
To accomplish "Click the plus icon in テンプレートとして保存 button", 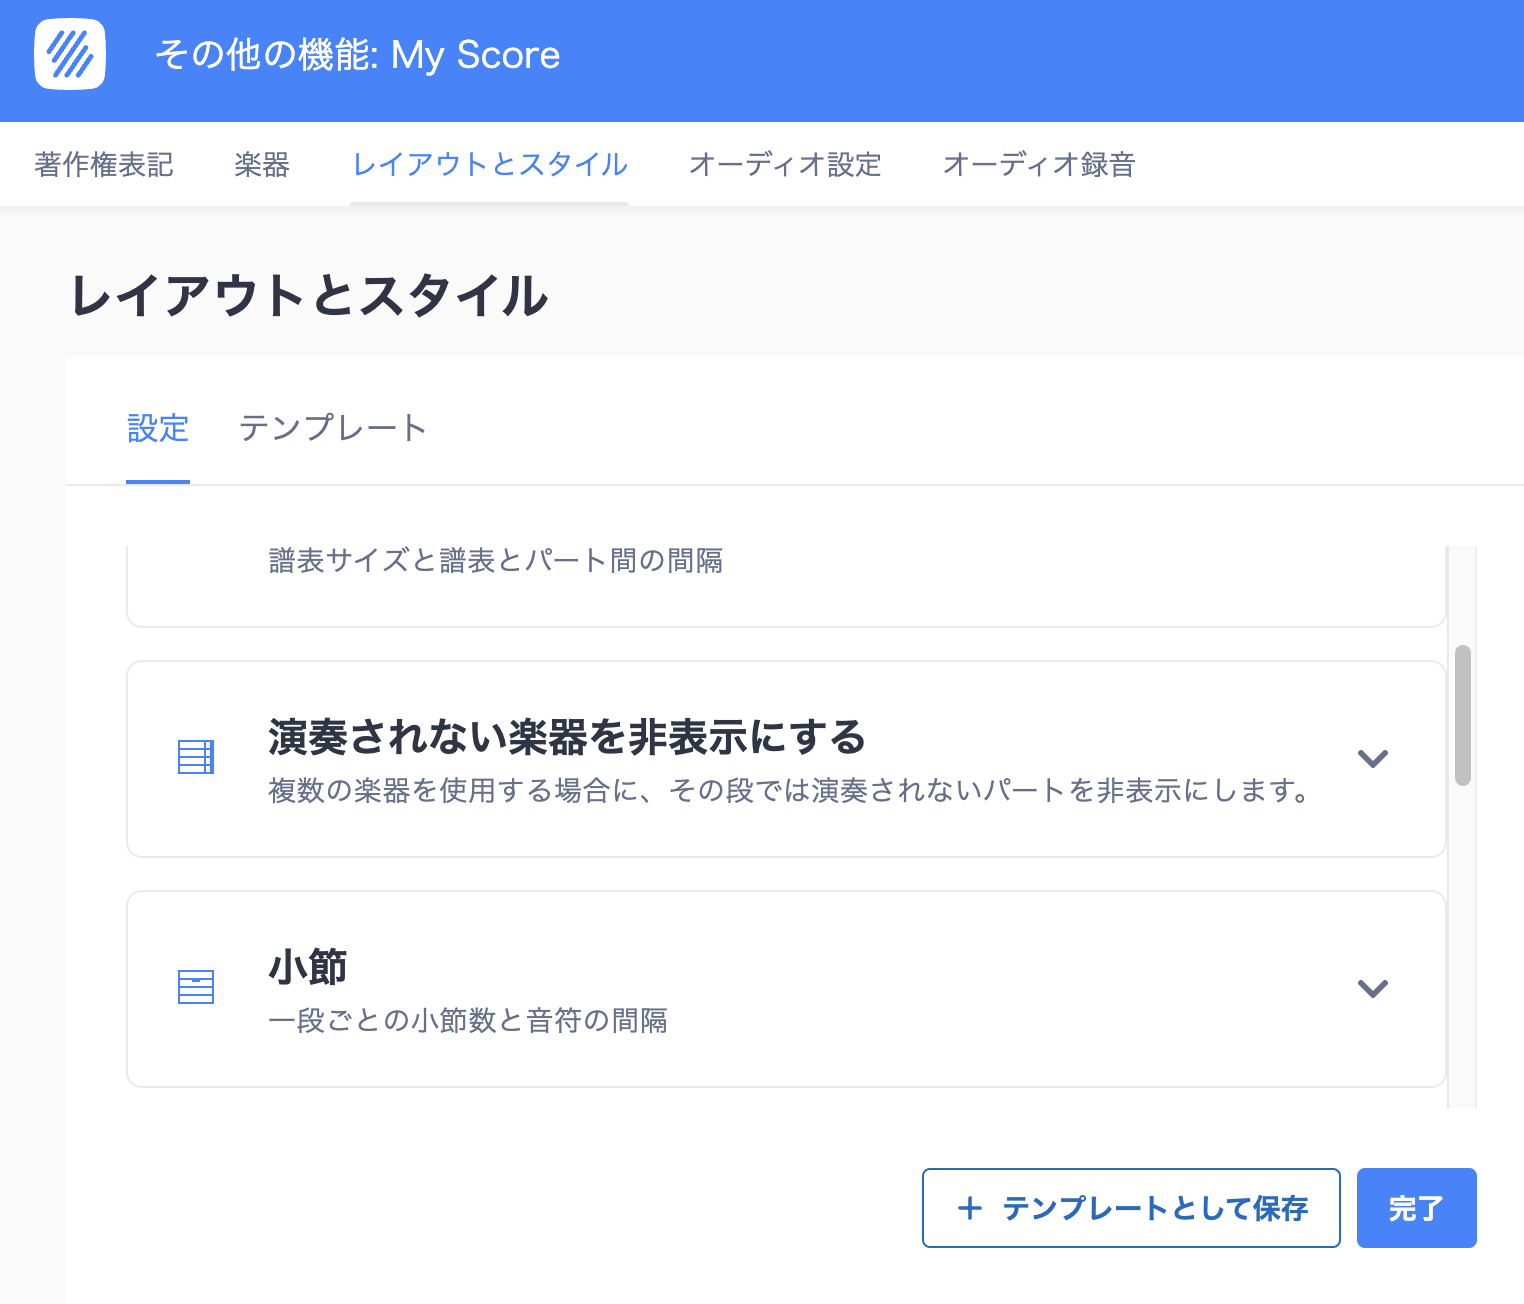I will click(968, 1208).
